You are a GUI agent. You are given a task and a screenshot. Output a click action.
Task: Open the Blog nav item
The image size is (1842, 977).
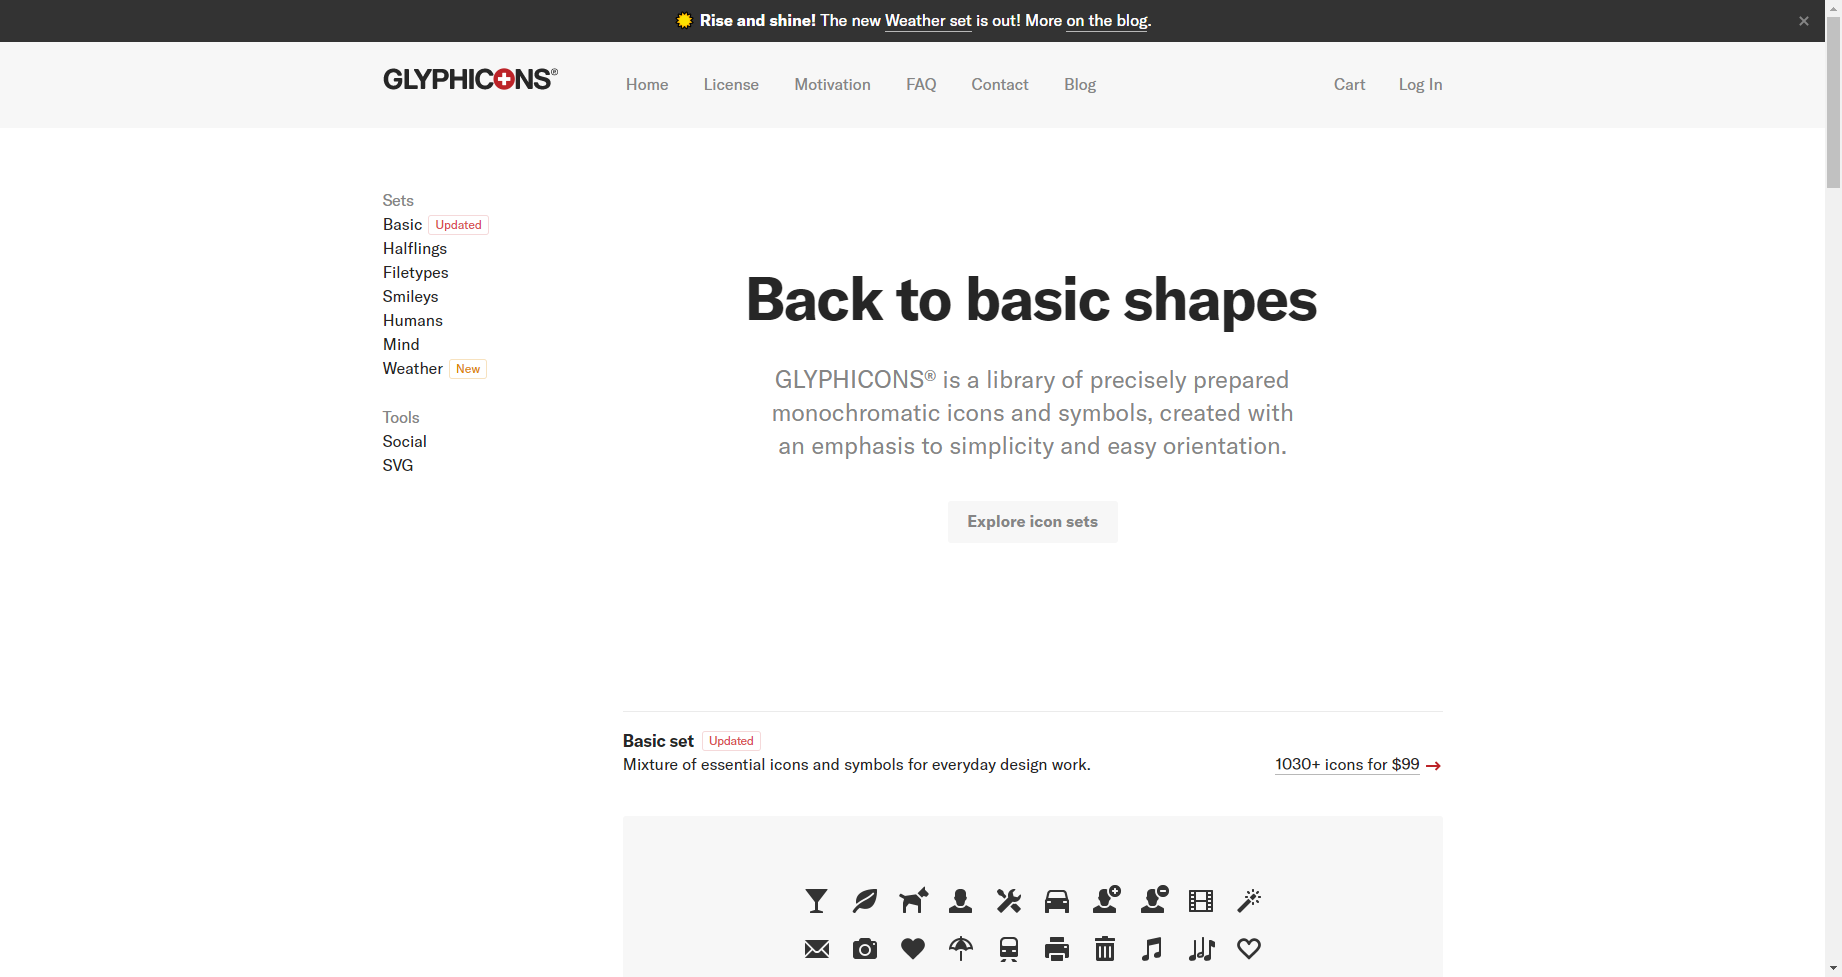pos(1080,85)
